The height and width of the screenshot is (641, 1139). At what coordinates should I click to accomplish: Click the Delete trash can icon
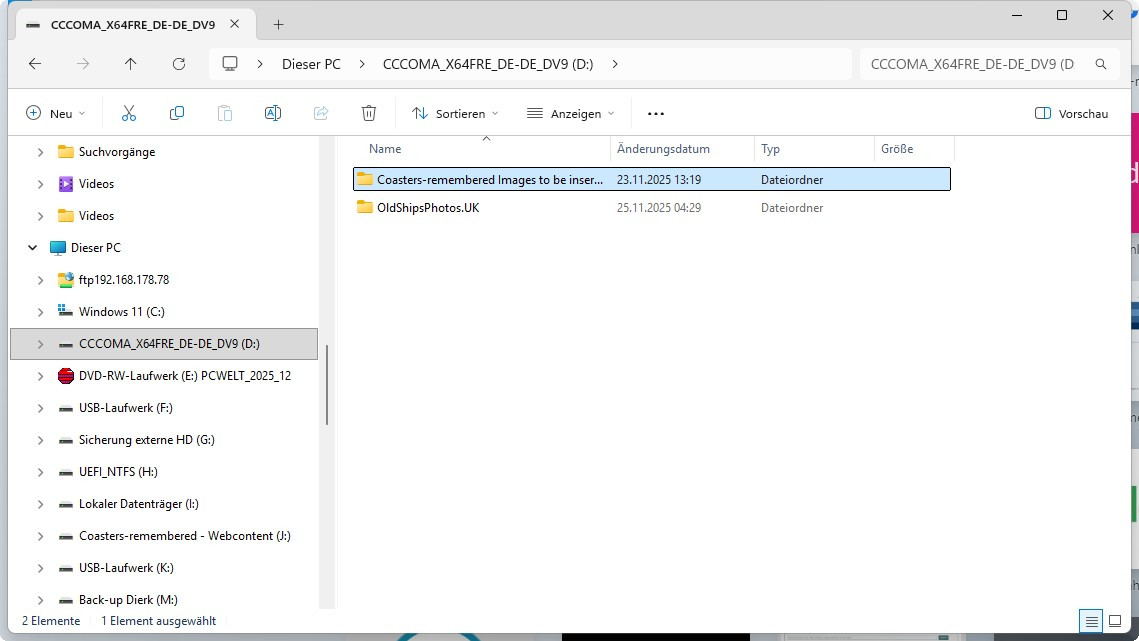pyautogui.click(x=369, y=113)
